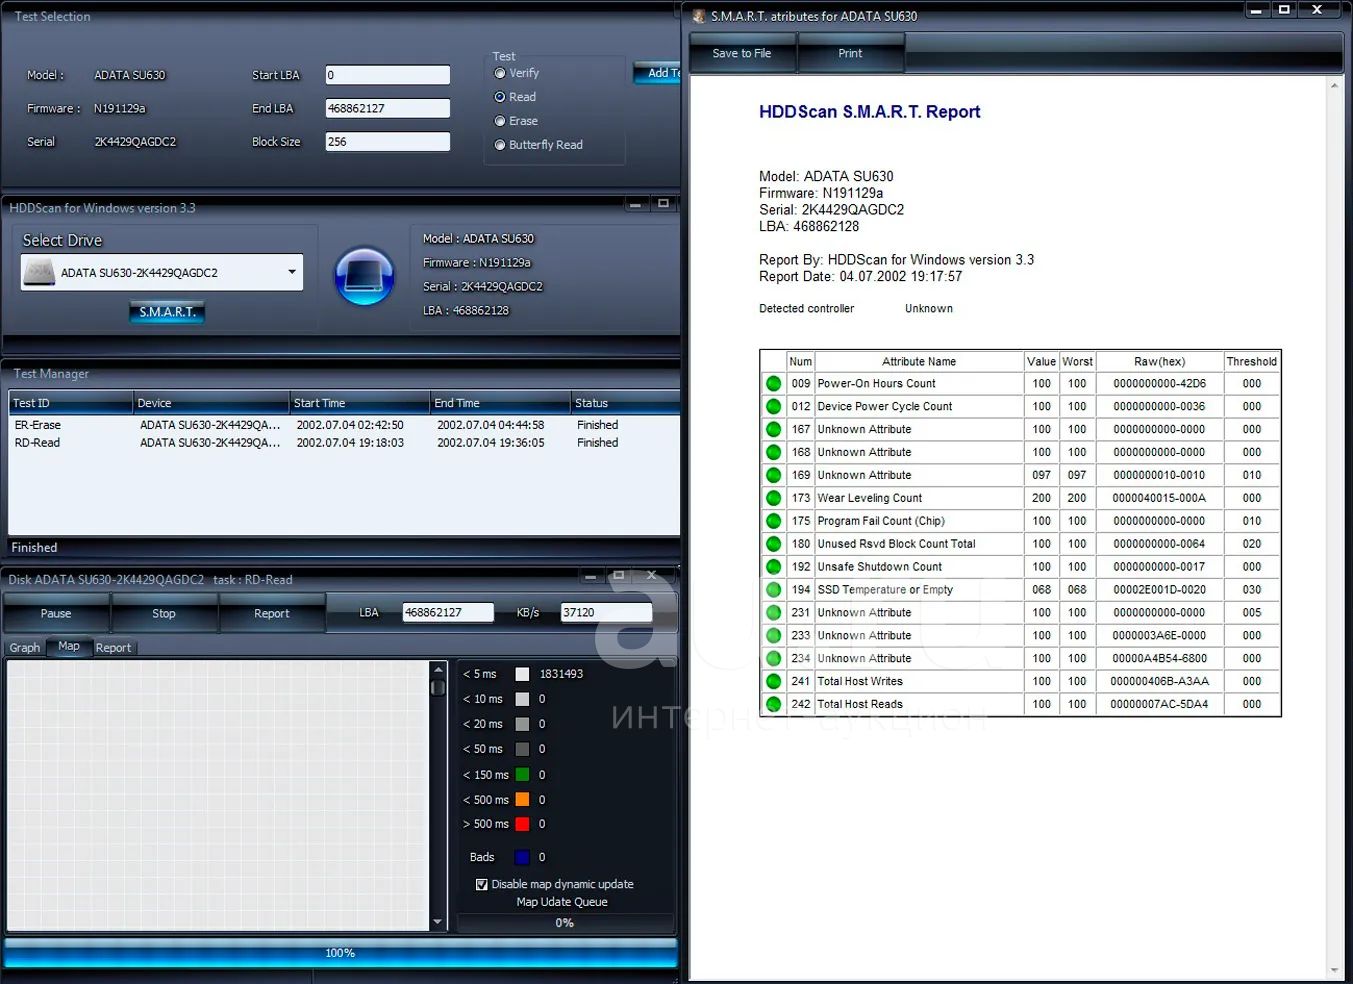Click scroll down arrow of block map
This screenshot has width=1353, height=984.
click(438, 922)
